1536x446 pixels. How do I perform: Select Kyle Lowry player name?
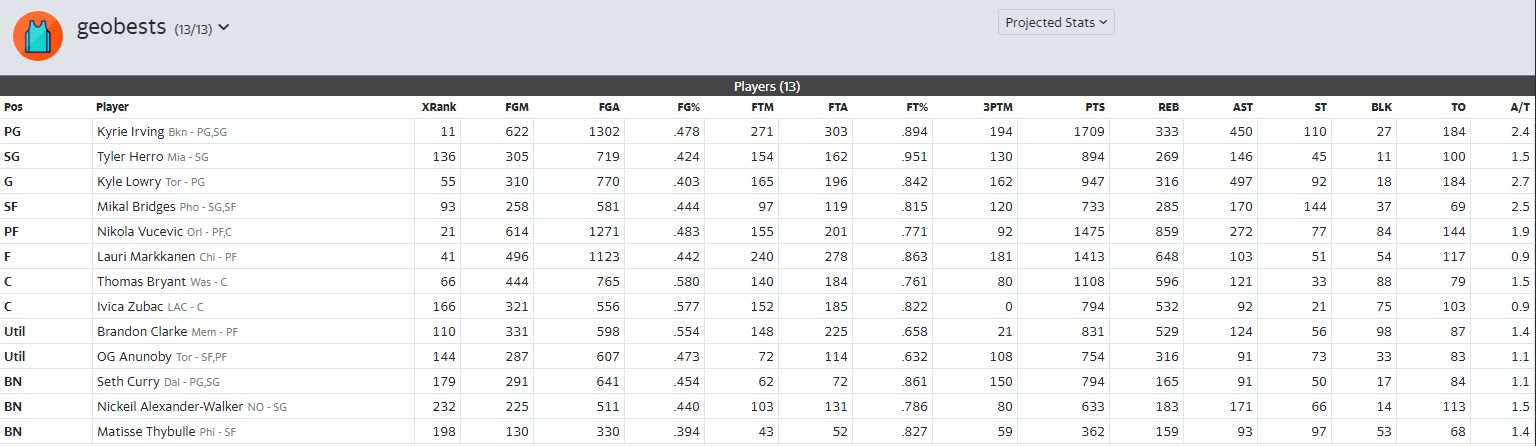tap(129, 182)
